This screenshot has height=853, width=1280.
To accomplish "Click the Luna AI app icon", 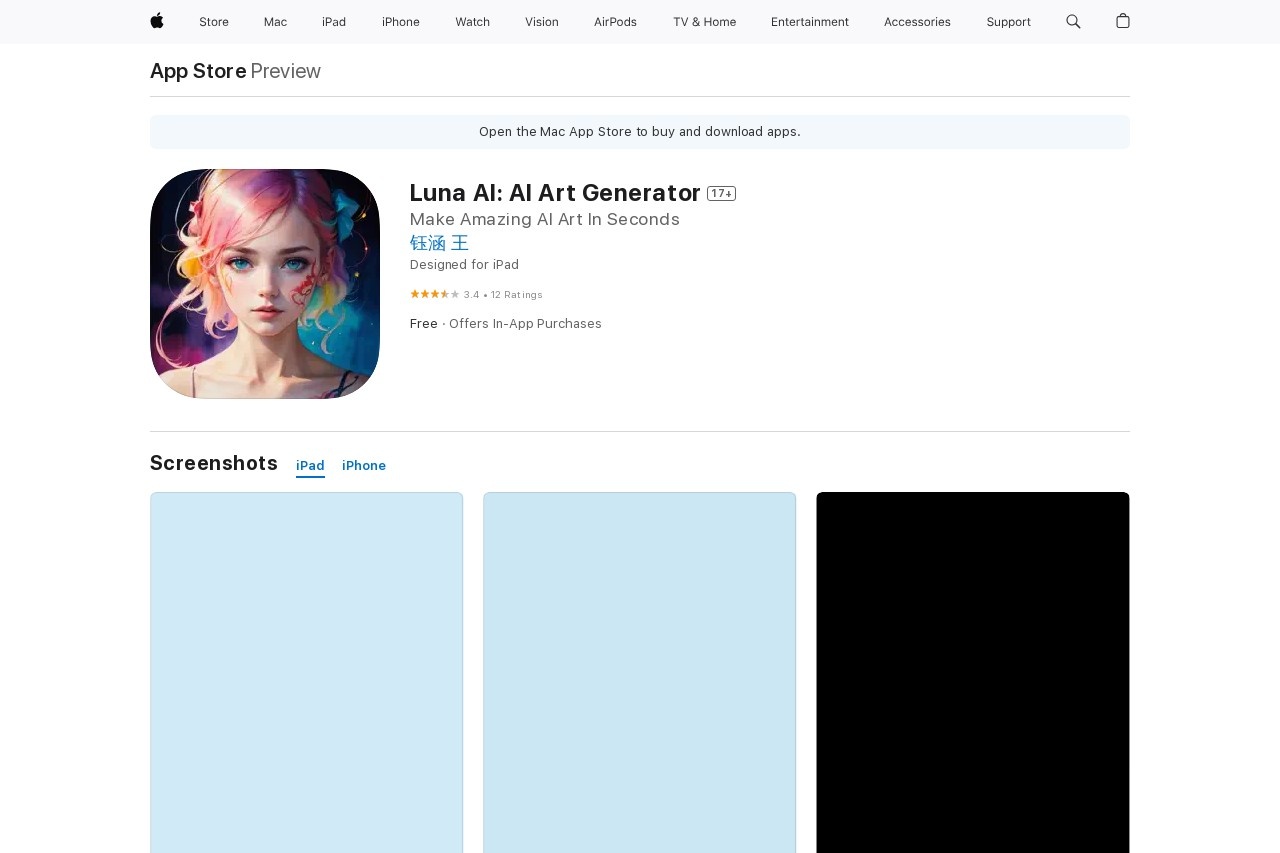I will tap(265, 284).
